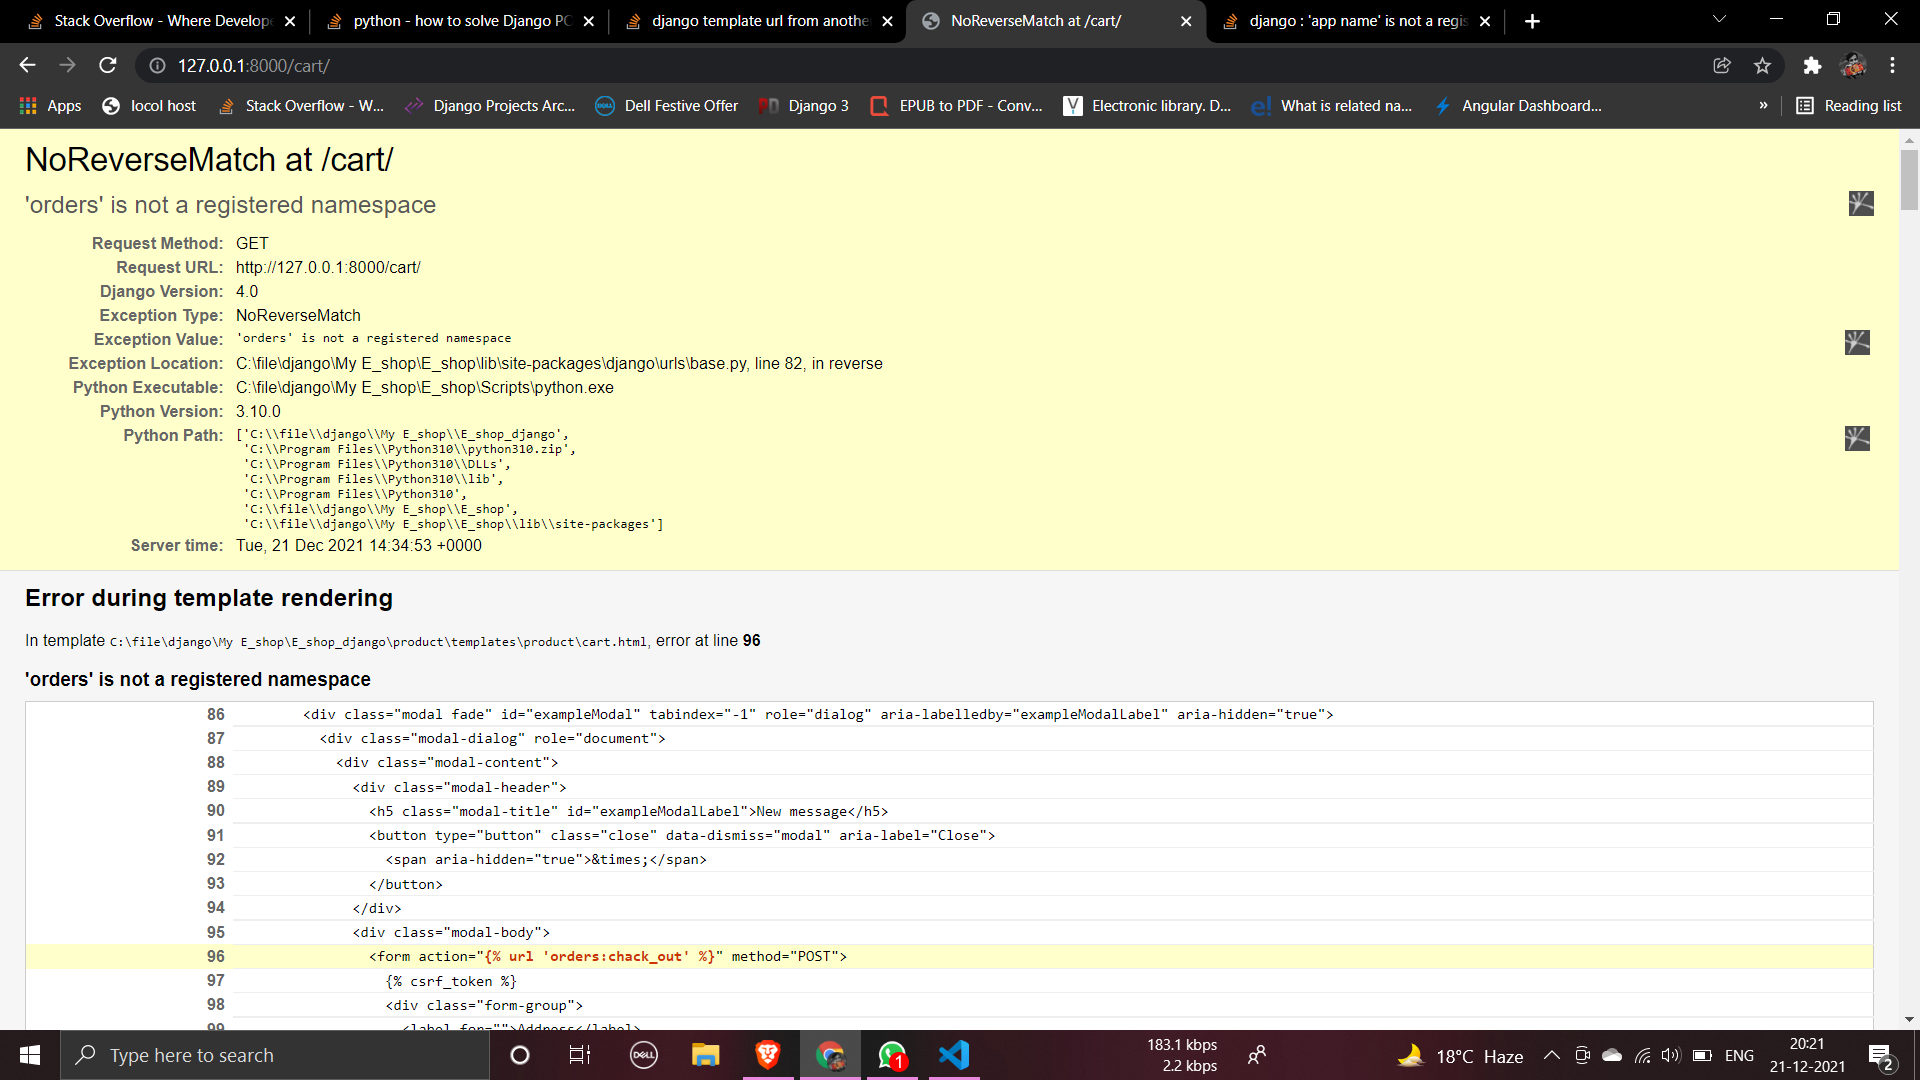
Task: Click the Request URL http://127.0.0.1:8000/cart/ value
Action: (328, 268)
